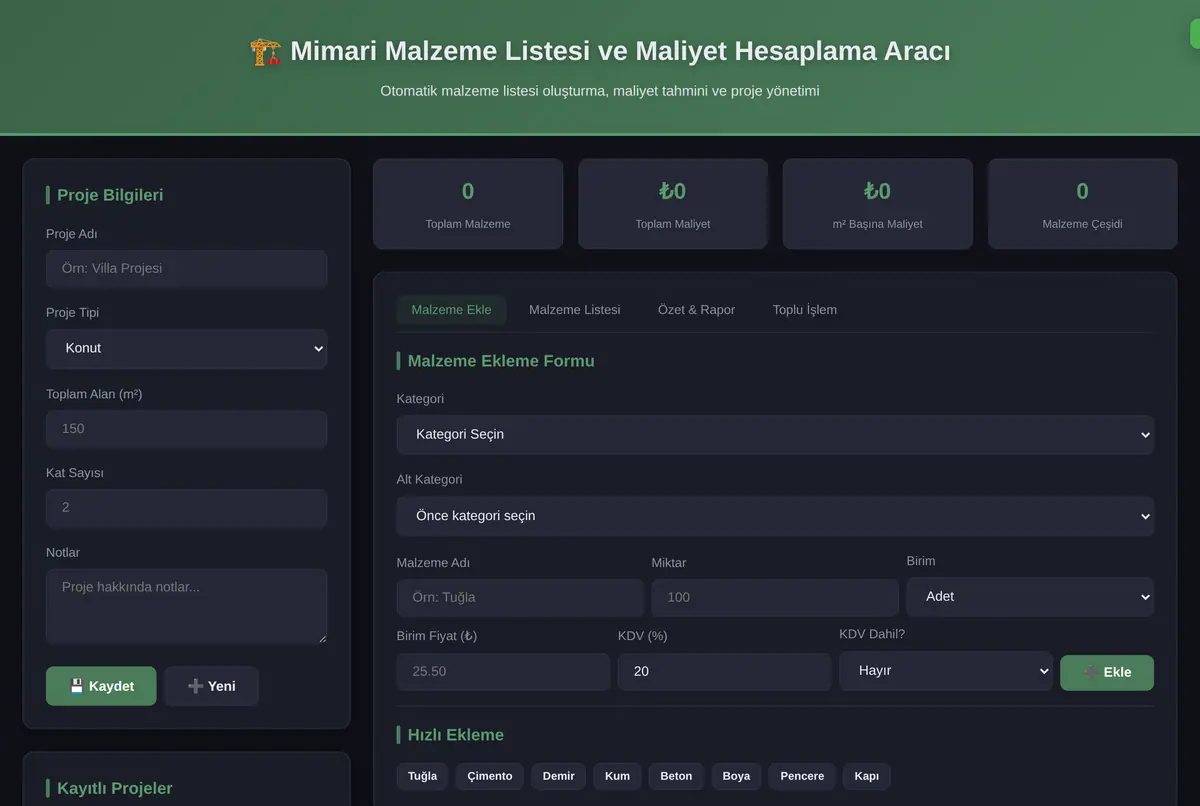Click the Toplam Maliyet stat card
The image size is (1200, 806).
pos(673,204)
